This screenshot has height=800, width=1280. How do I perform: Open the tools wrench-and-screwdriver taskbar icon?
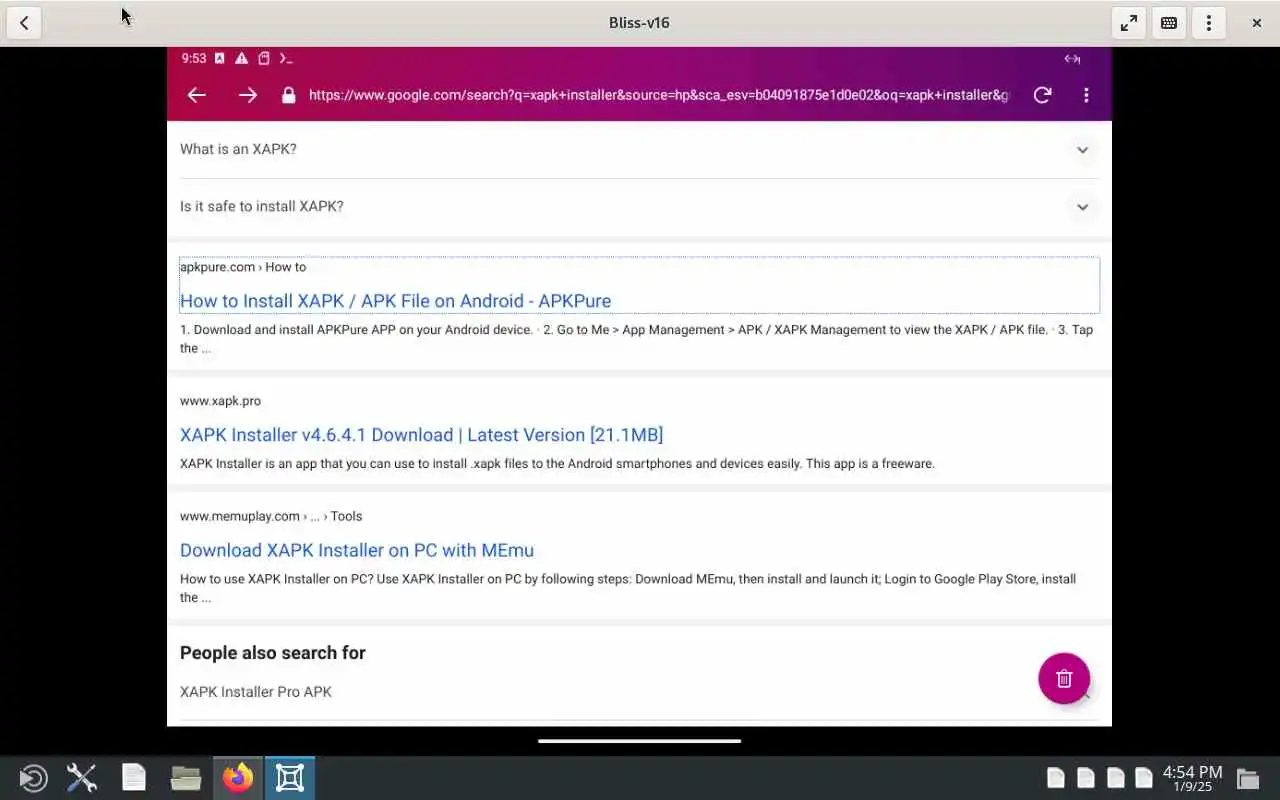point(82,778)
